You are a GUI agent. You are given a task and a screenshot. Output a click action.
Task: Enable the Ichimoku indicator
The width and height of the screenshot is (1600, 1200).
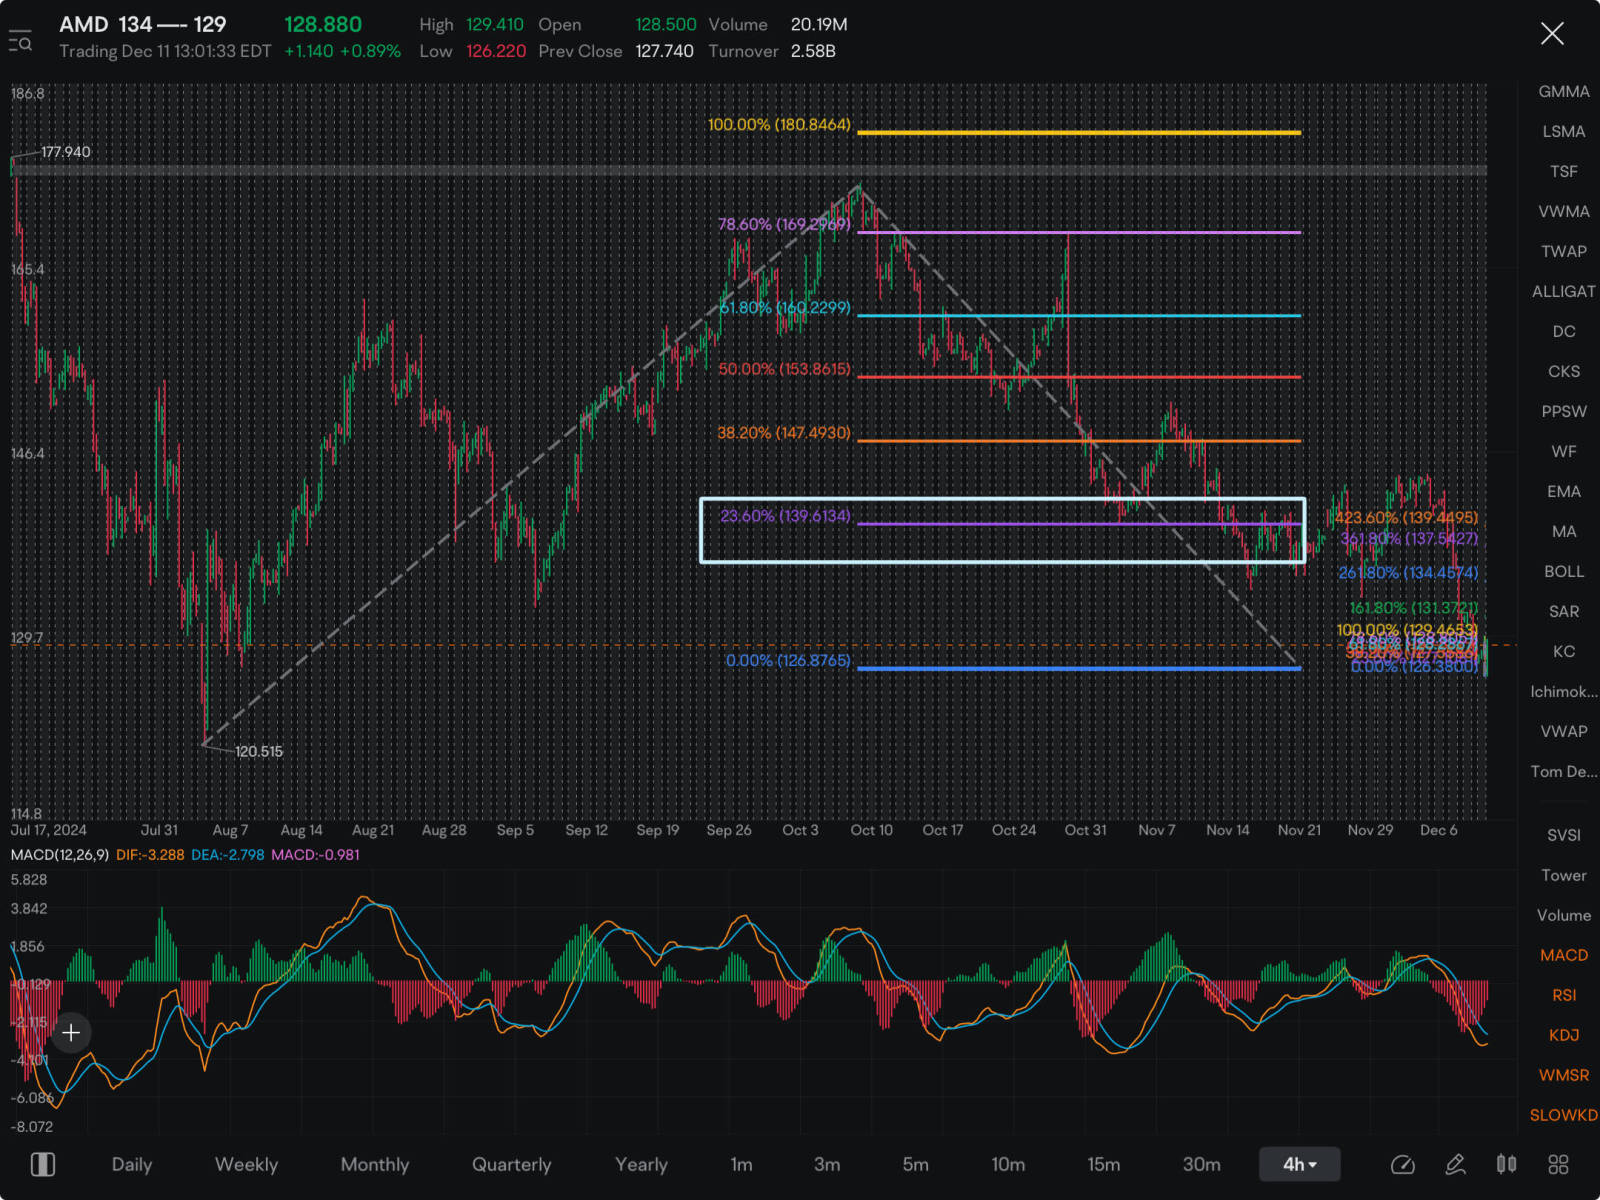[x=1564, y=691]
